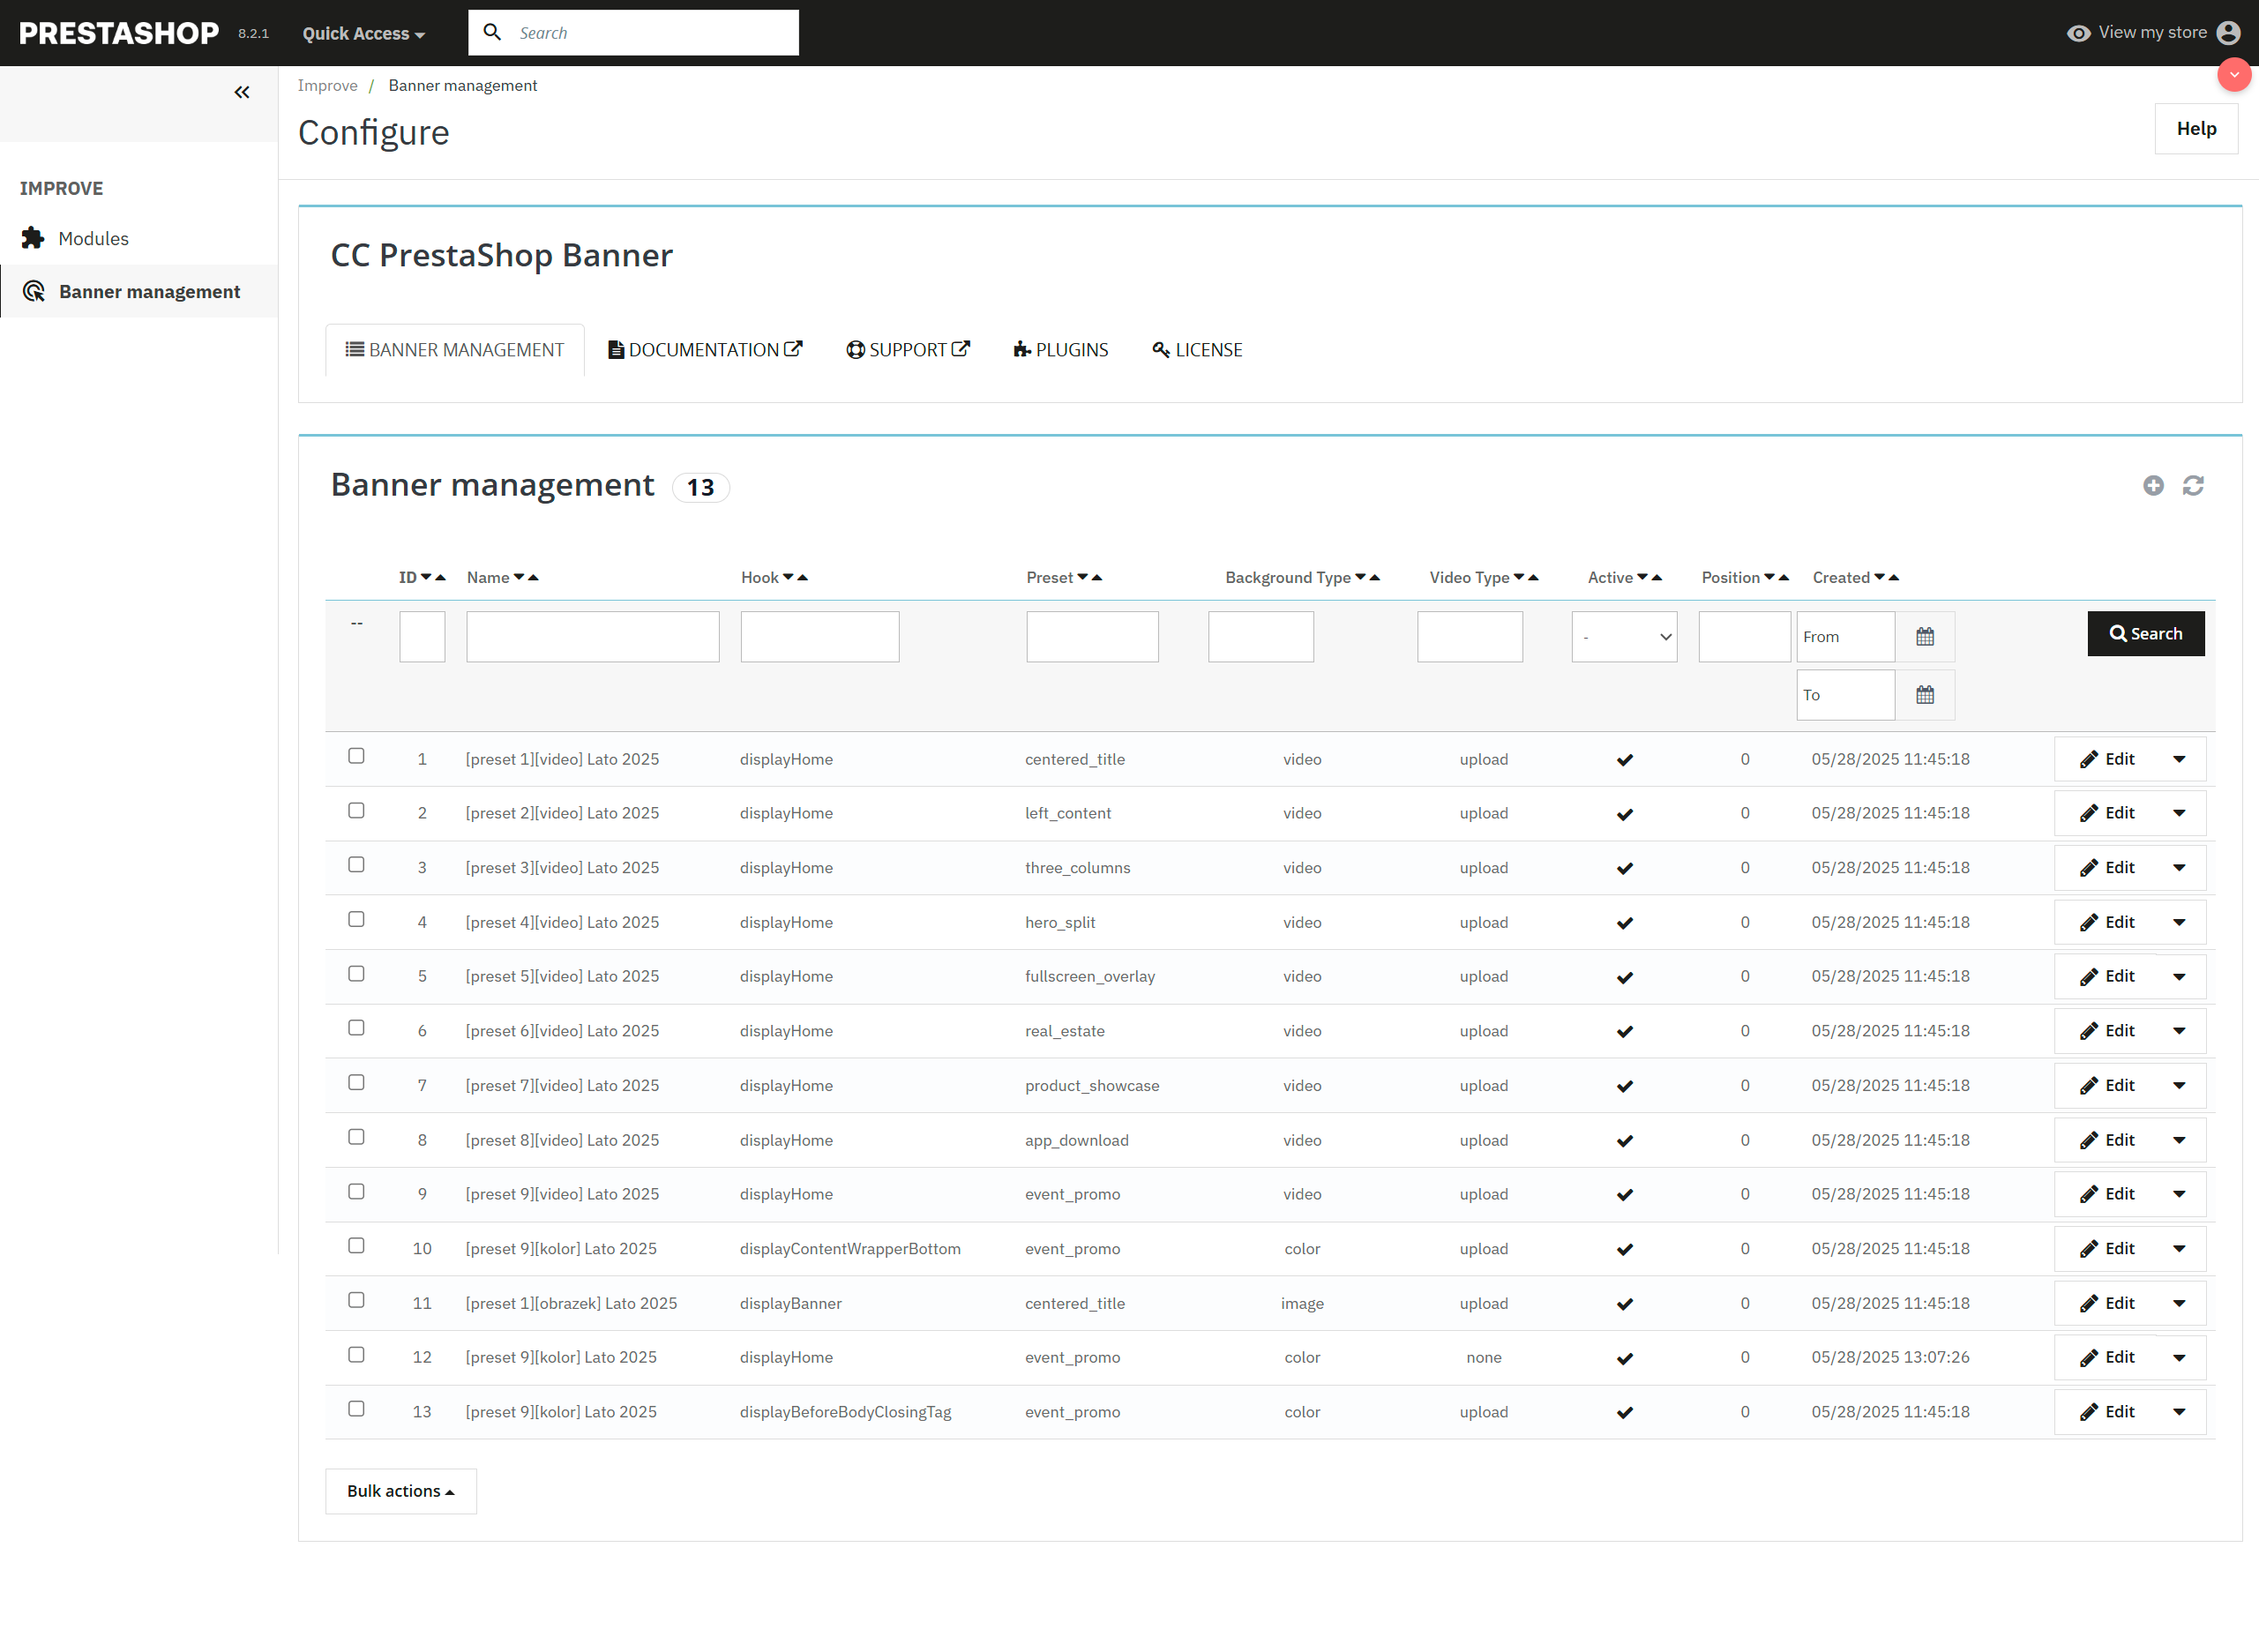The image size is (2259, 1652).
Task: Open the License tab
Action: click(x=1197, y=350)
